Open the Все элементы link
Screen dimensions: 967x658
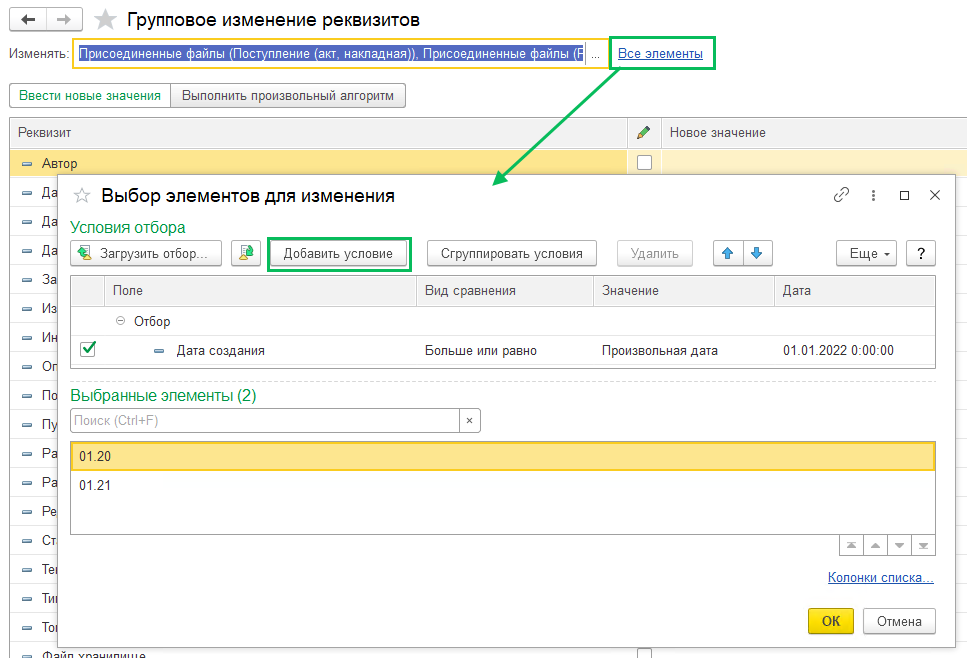point(660,54)
